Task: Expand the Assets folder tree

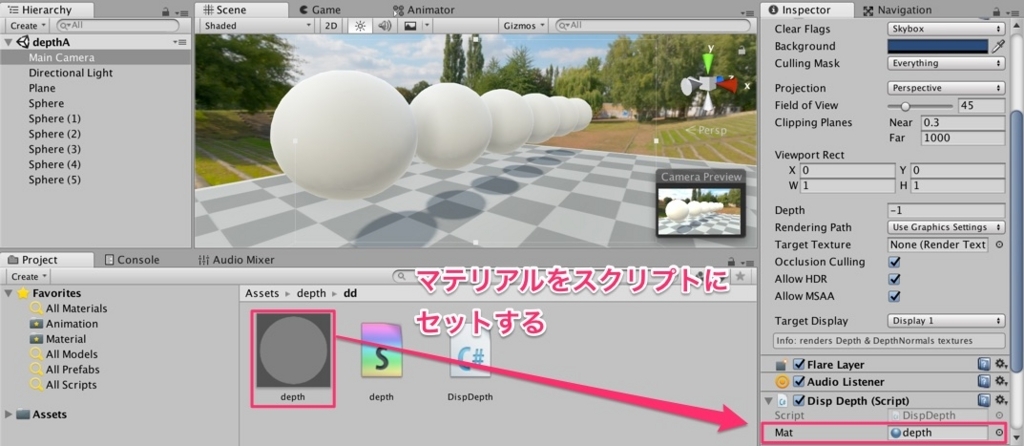Action: [8, 415]
